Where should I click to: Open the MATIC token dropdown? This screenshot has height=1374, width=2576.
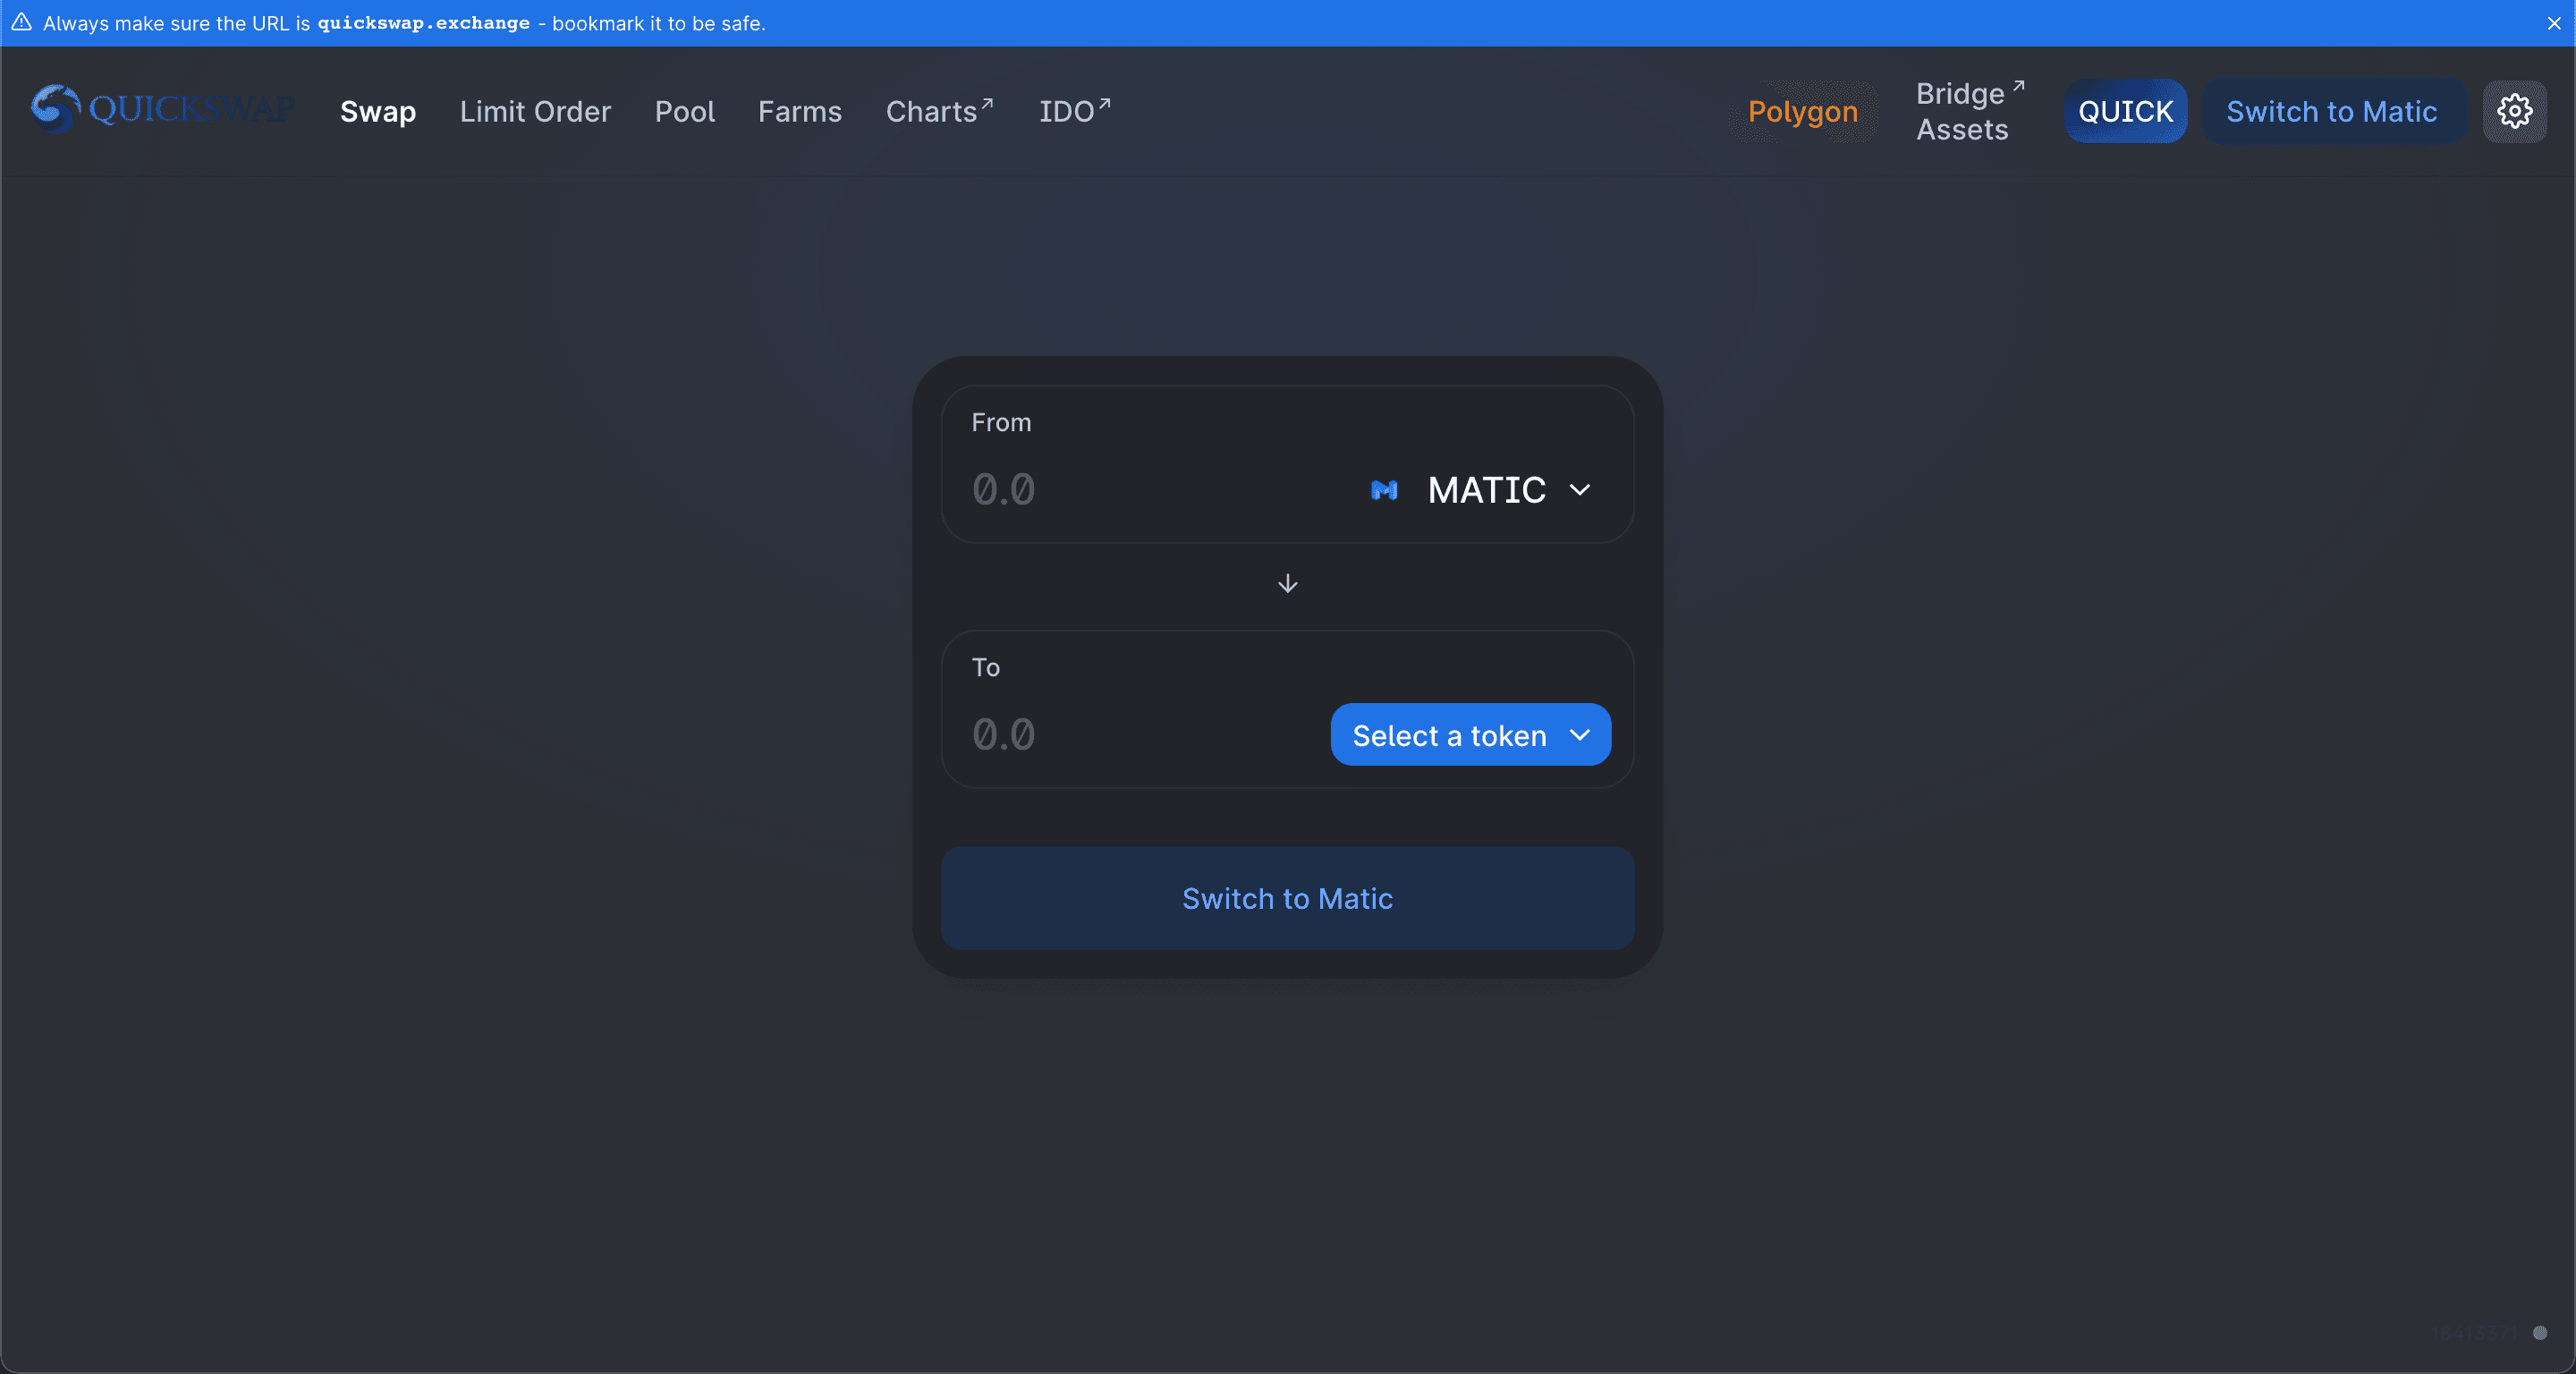tap(1481, 490)
